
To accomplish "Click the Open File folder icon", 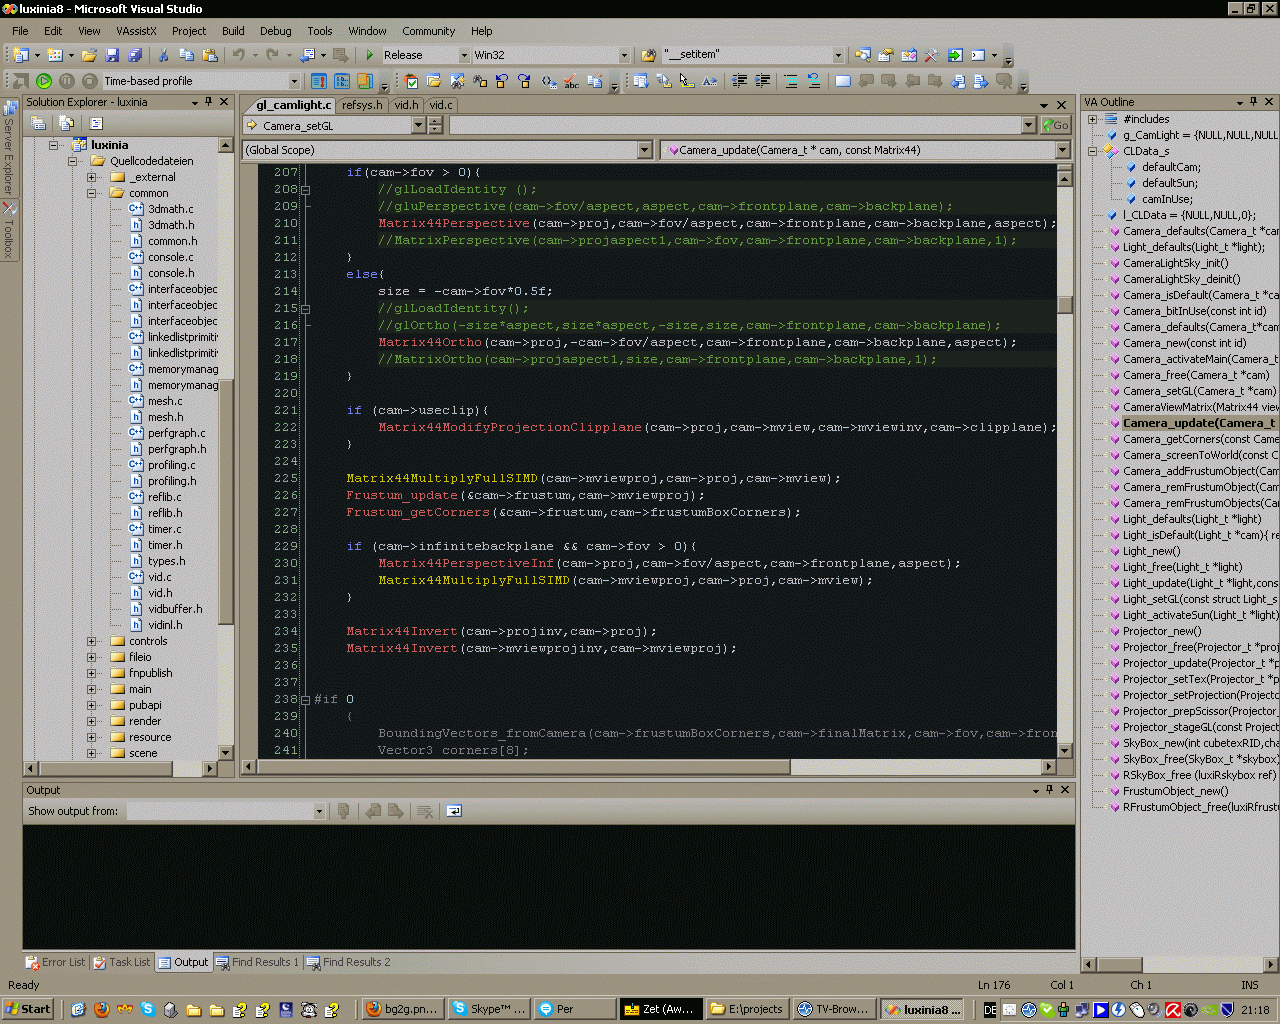I will pos(89,55).
